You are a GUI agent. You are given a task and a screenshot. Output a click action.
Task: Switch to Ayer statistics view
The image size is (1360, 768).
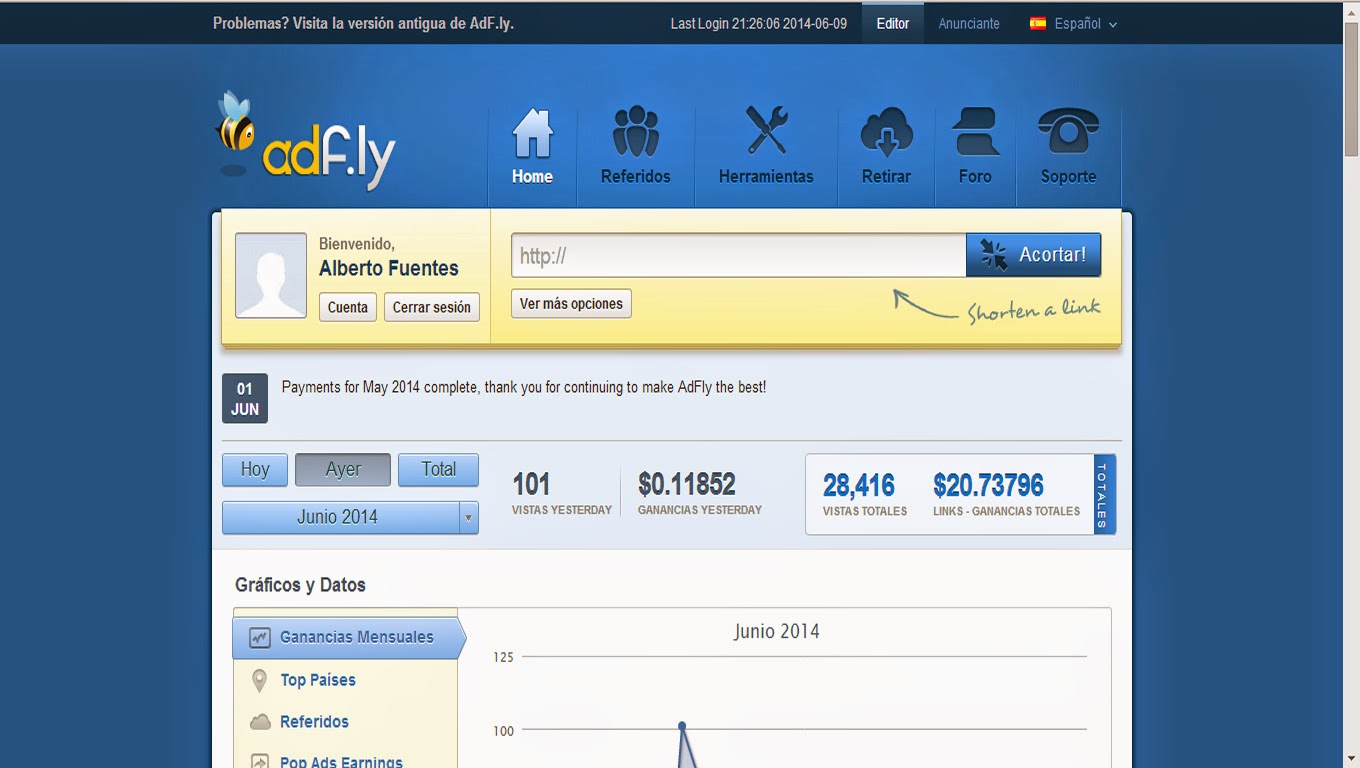point(342,469)
